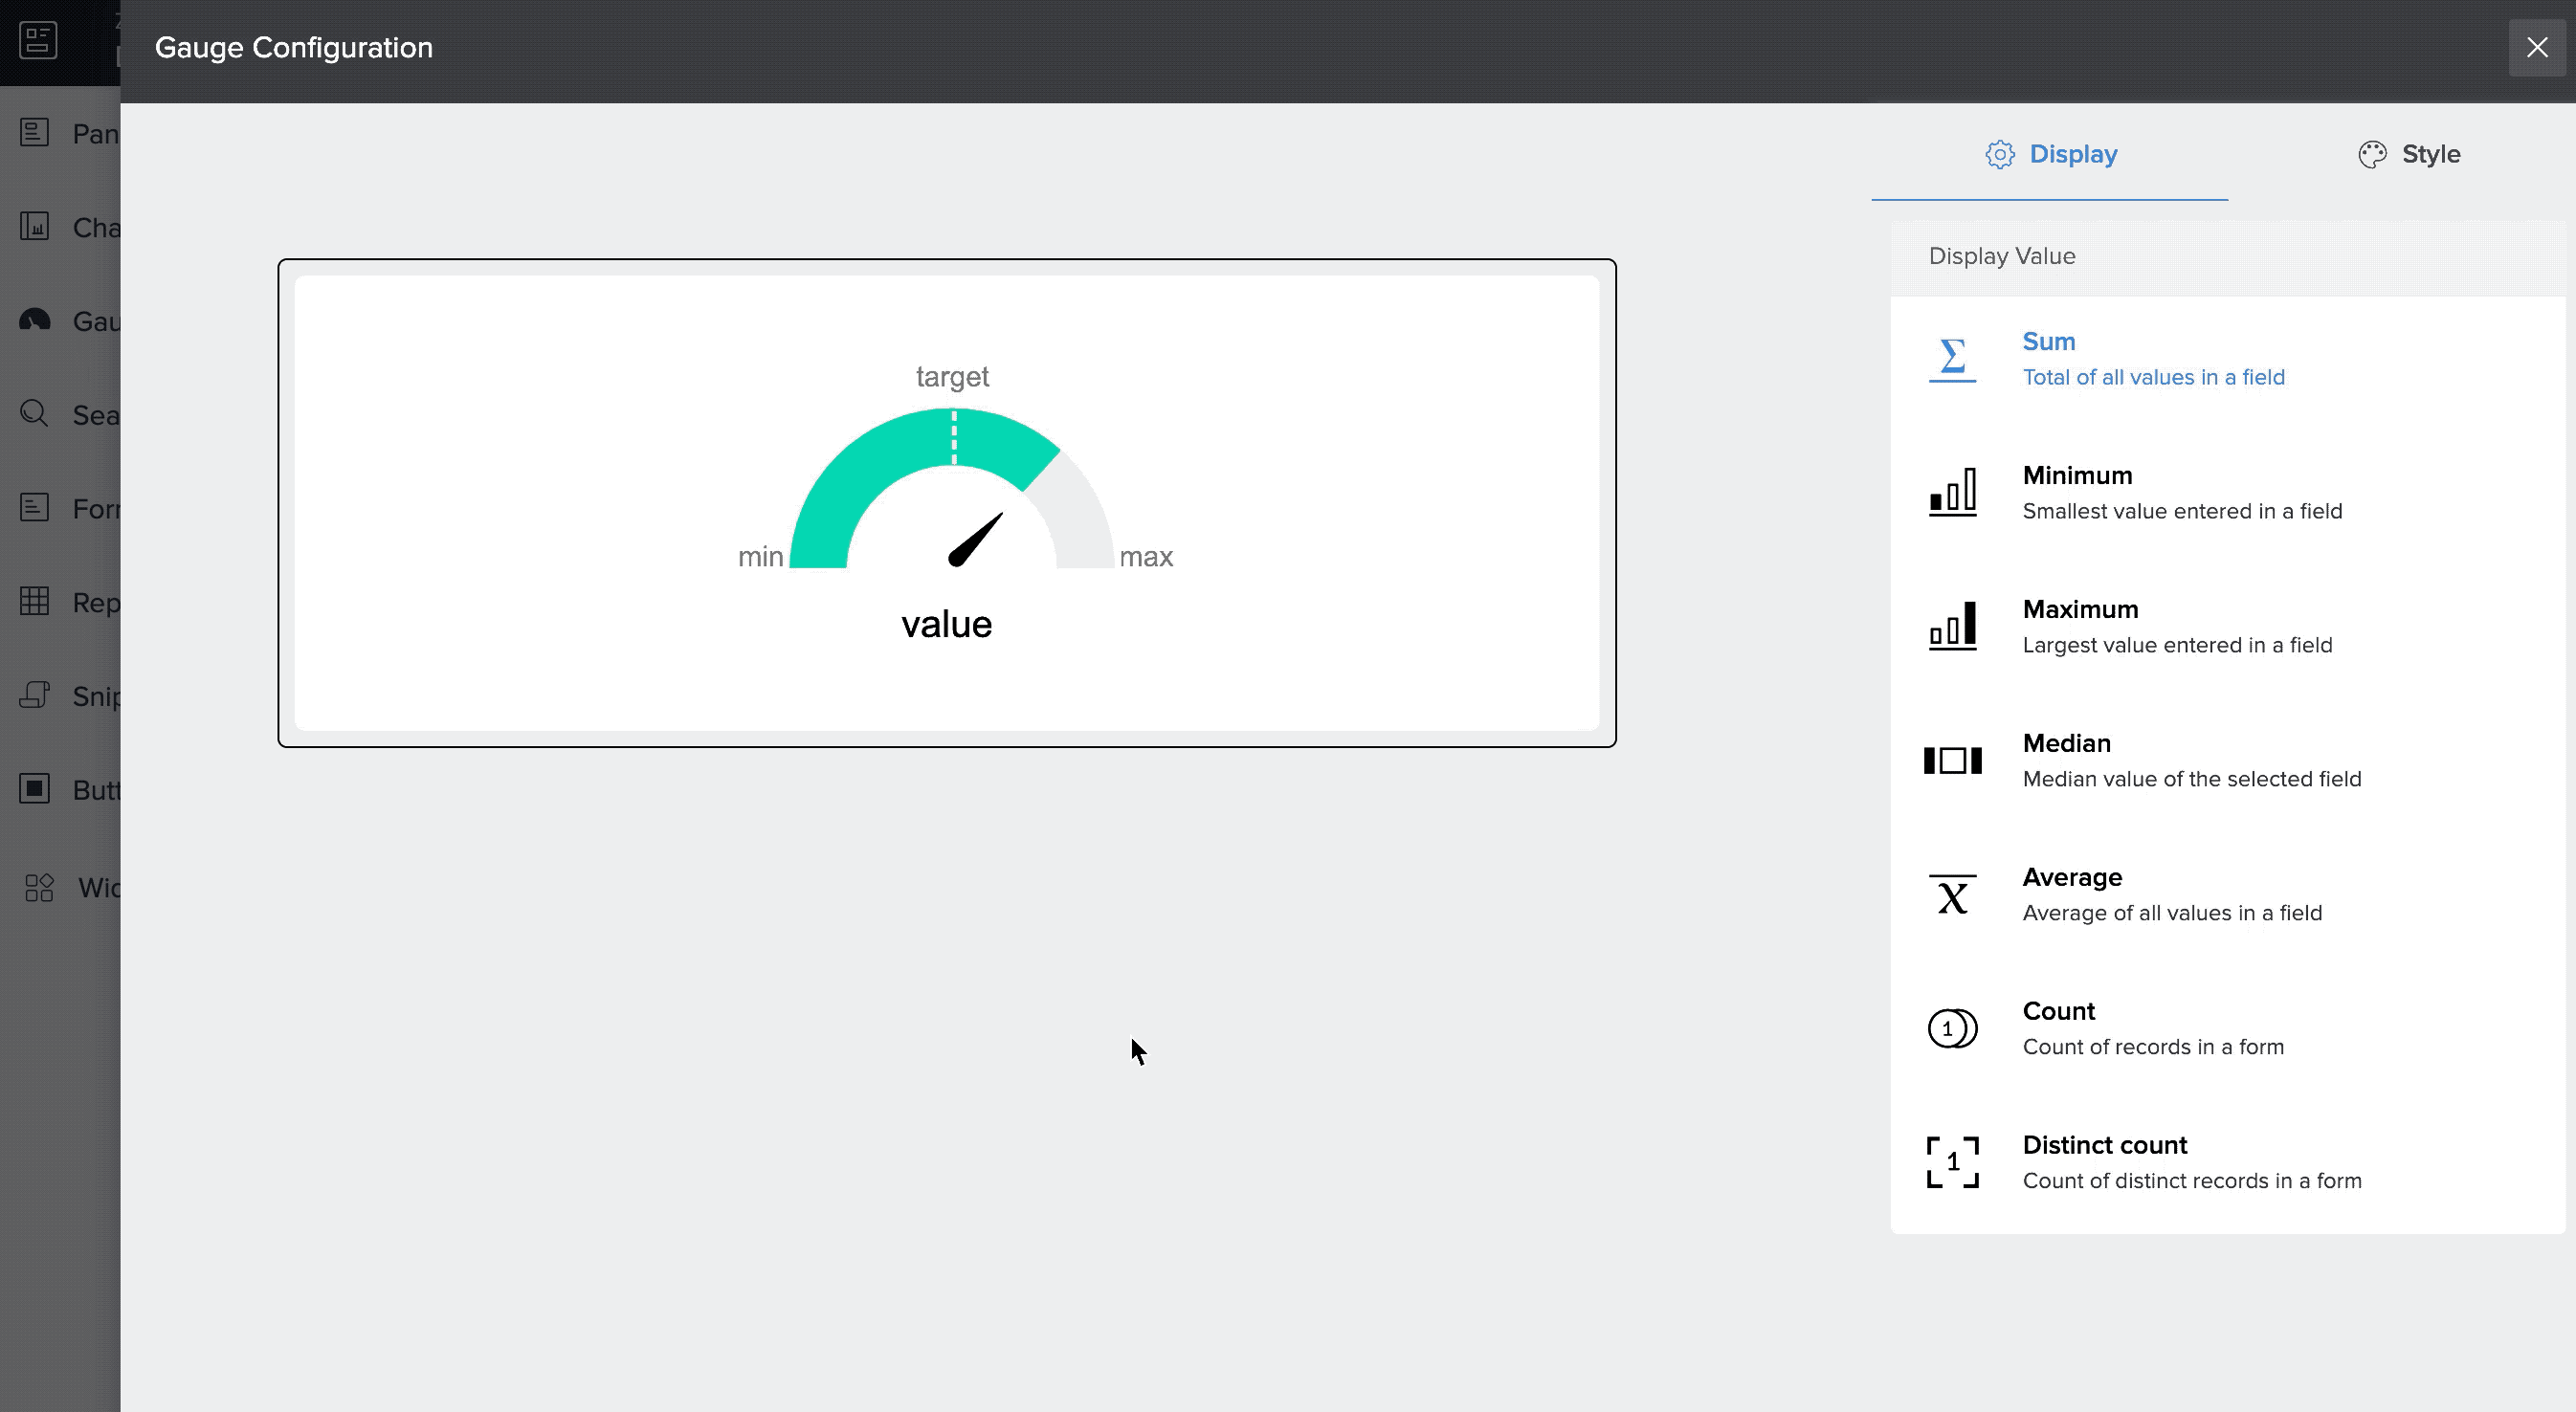Click the Sum sigma icon
This screenshot has height=1412, width=2576.
[x=1951, y=359]
